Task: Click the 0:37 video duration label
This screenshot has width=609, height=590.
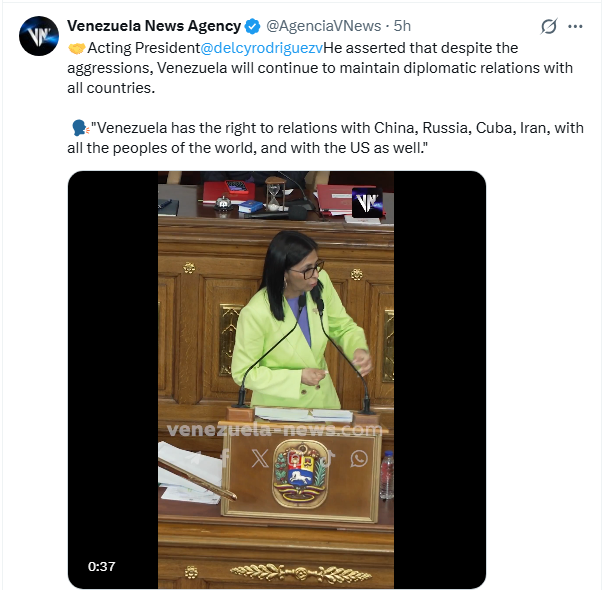Action: [101, 566]
